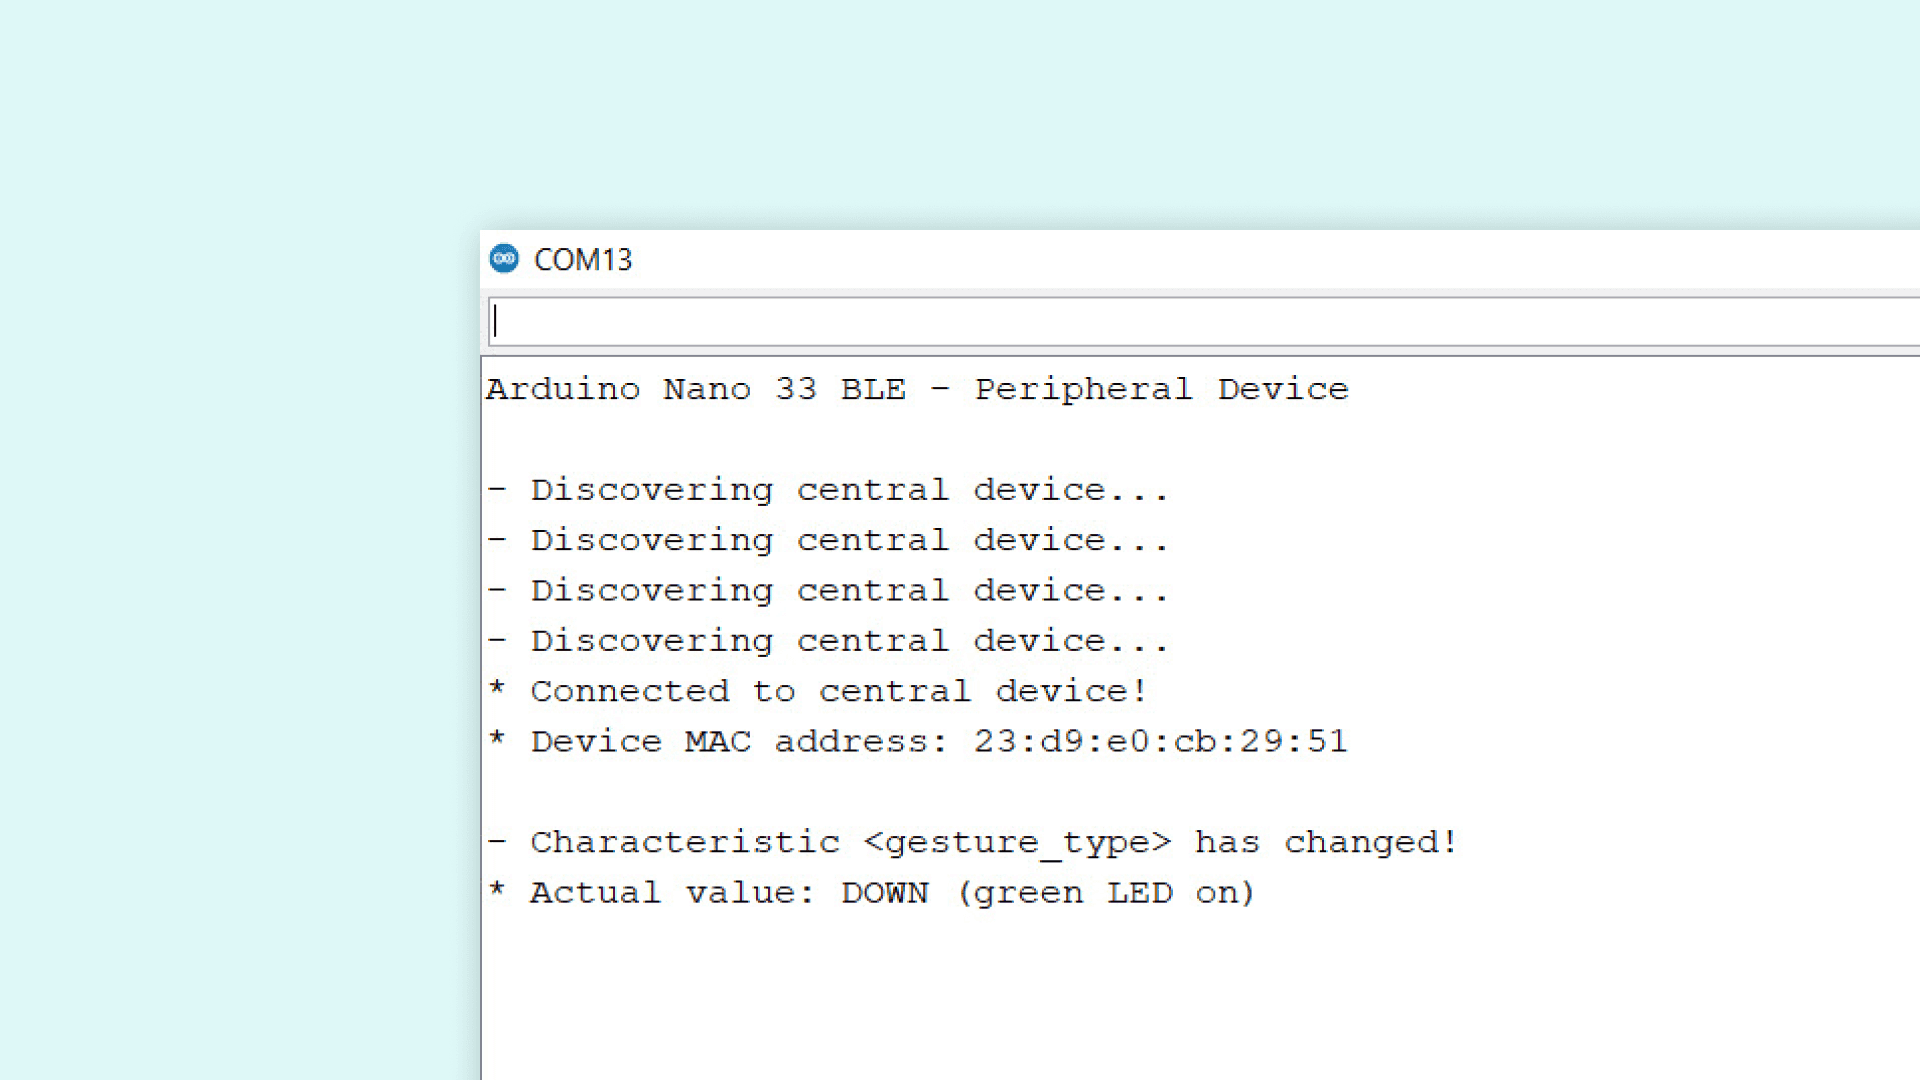Click the "Actual value:" label text
1920x1080 pixels.
672,893
